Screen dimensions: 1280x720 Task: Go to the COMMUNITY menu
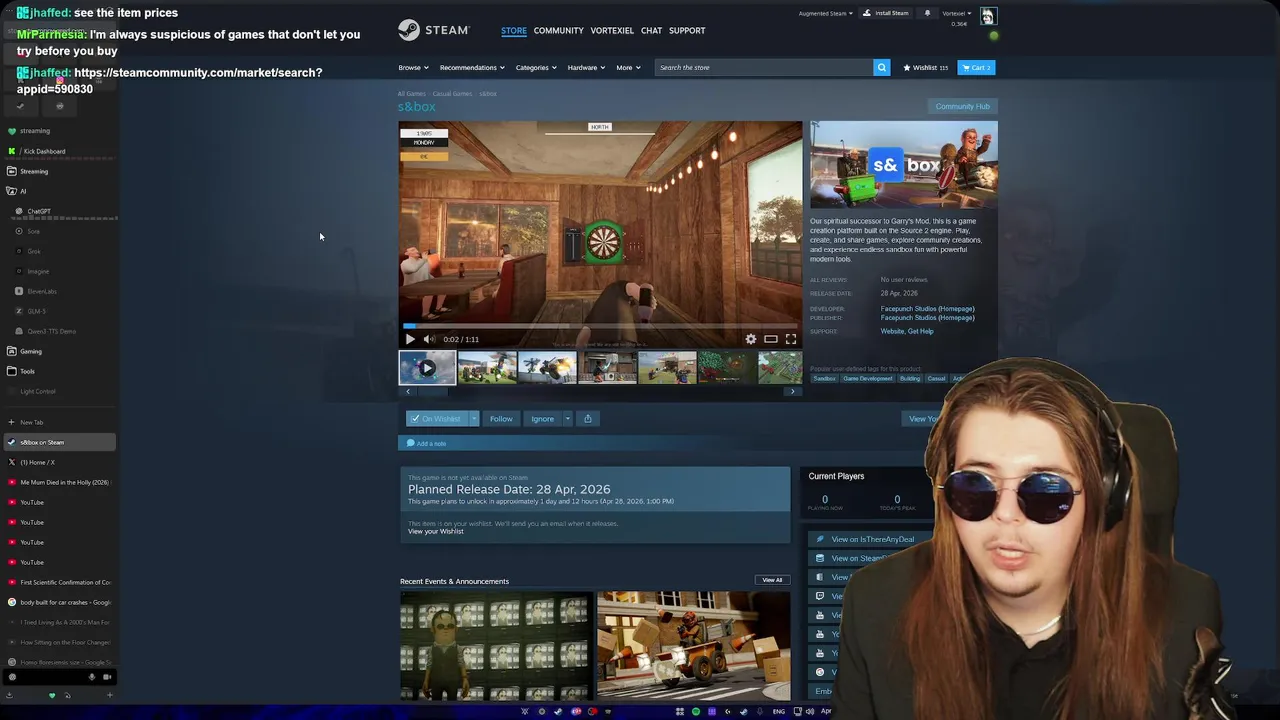(558, 30)
